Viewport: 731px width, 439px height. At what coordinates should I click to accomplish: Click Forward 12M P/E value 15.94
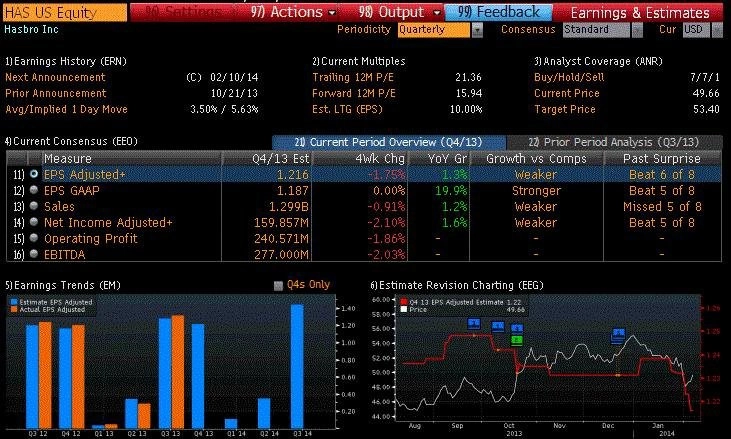tap(469, 93)
